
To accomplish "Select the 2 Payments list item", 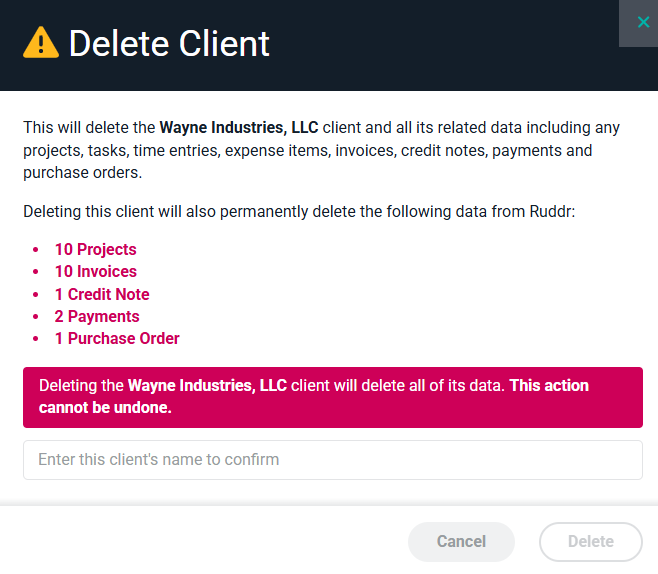I will coord(97,316).
